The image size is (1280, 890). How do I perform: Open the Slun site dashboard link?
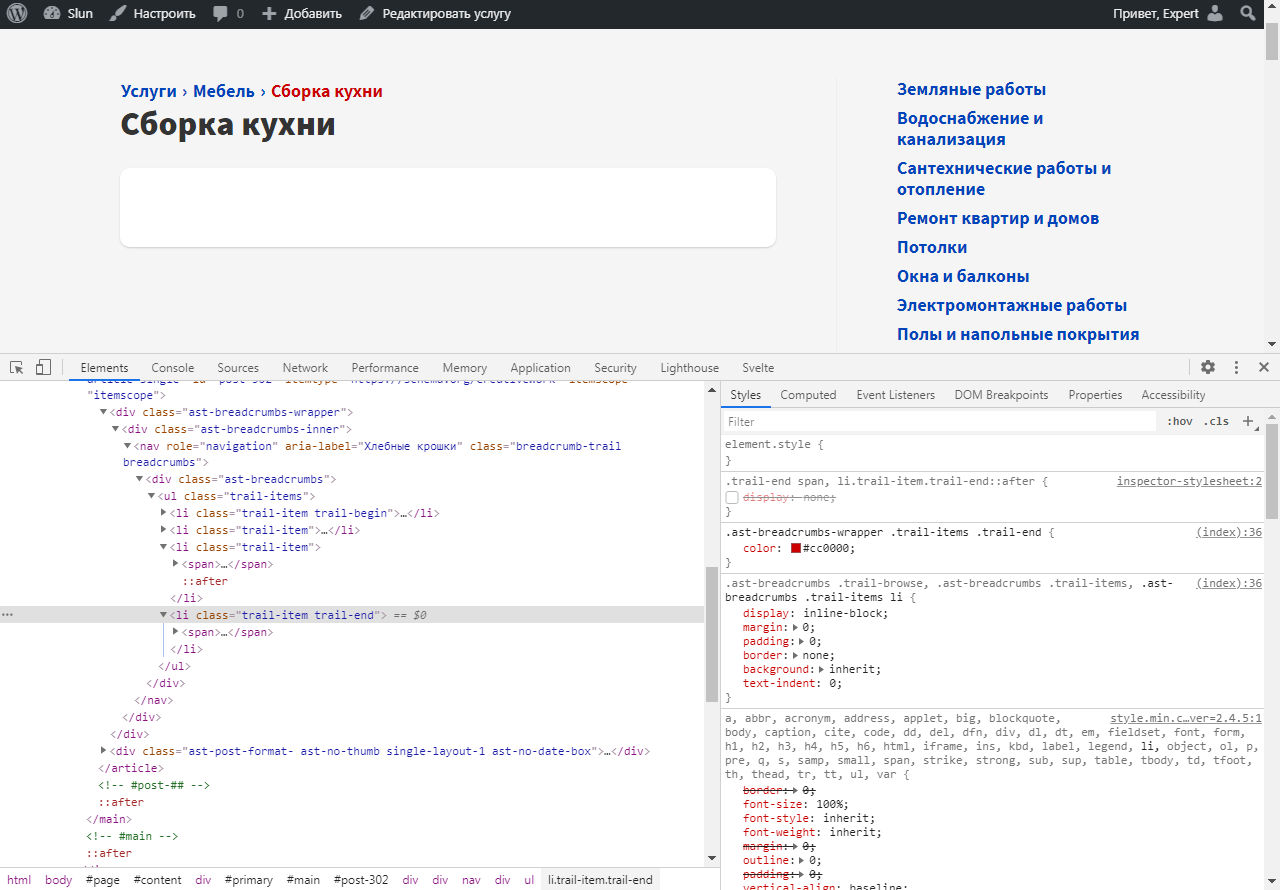[x=68, y=14]
